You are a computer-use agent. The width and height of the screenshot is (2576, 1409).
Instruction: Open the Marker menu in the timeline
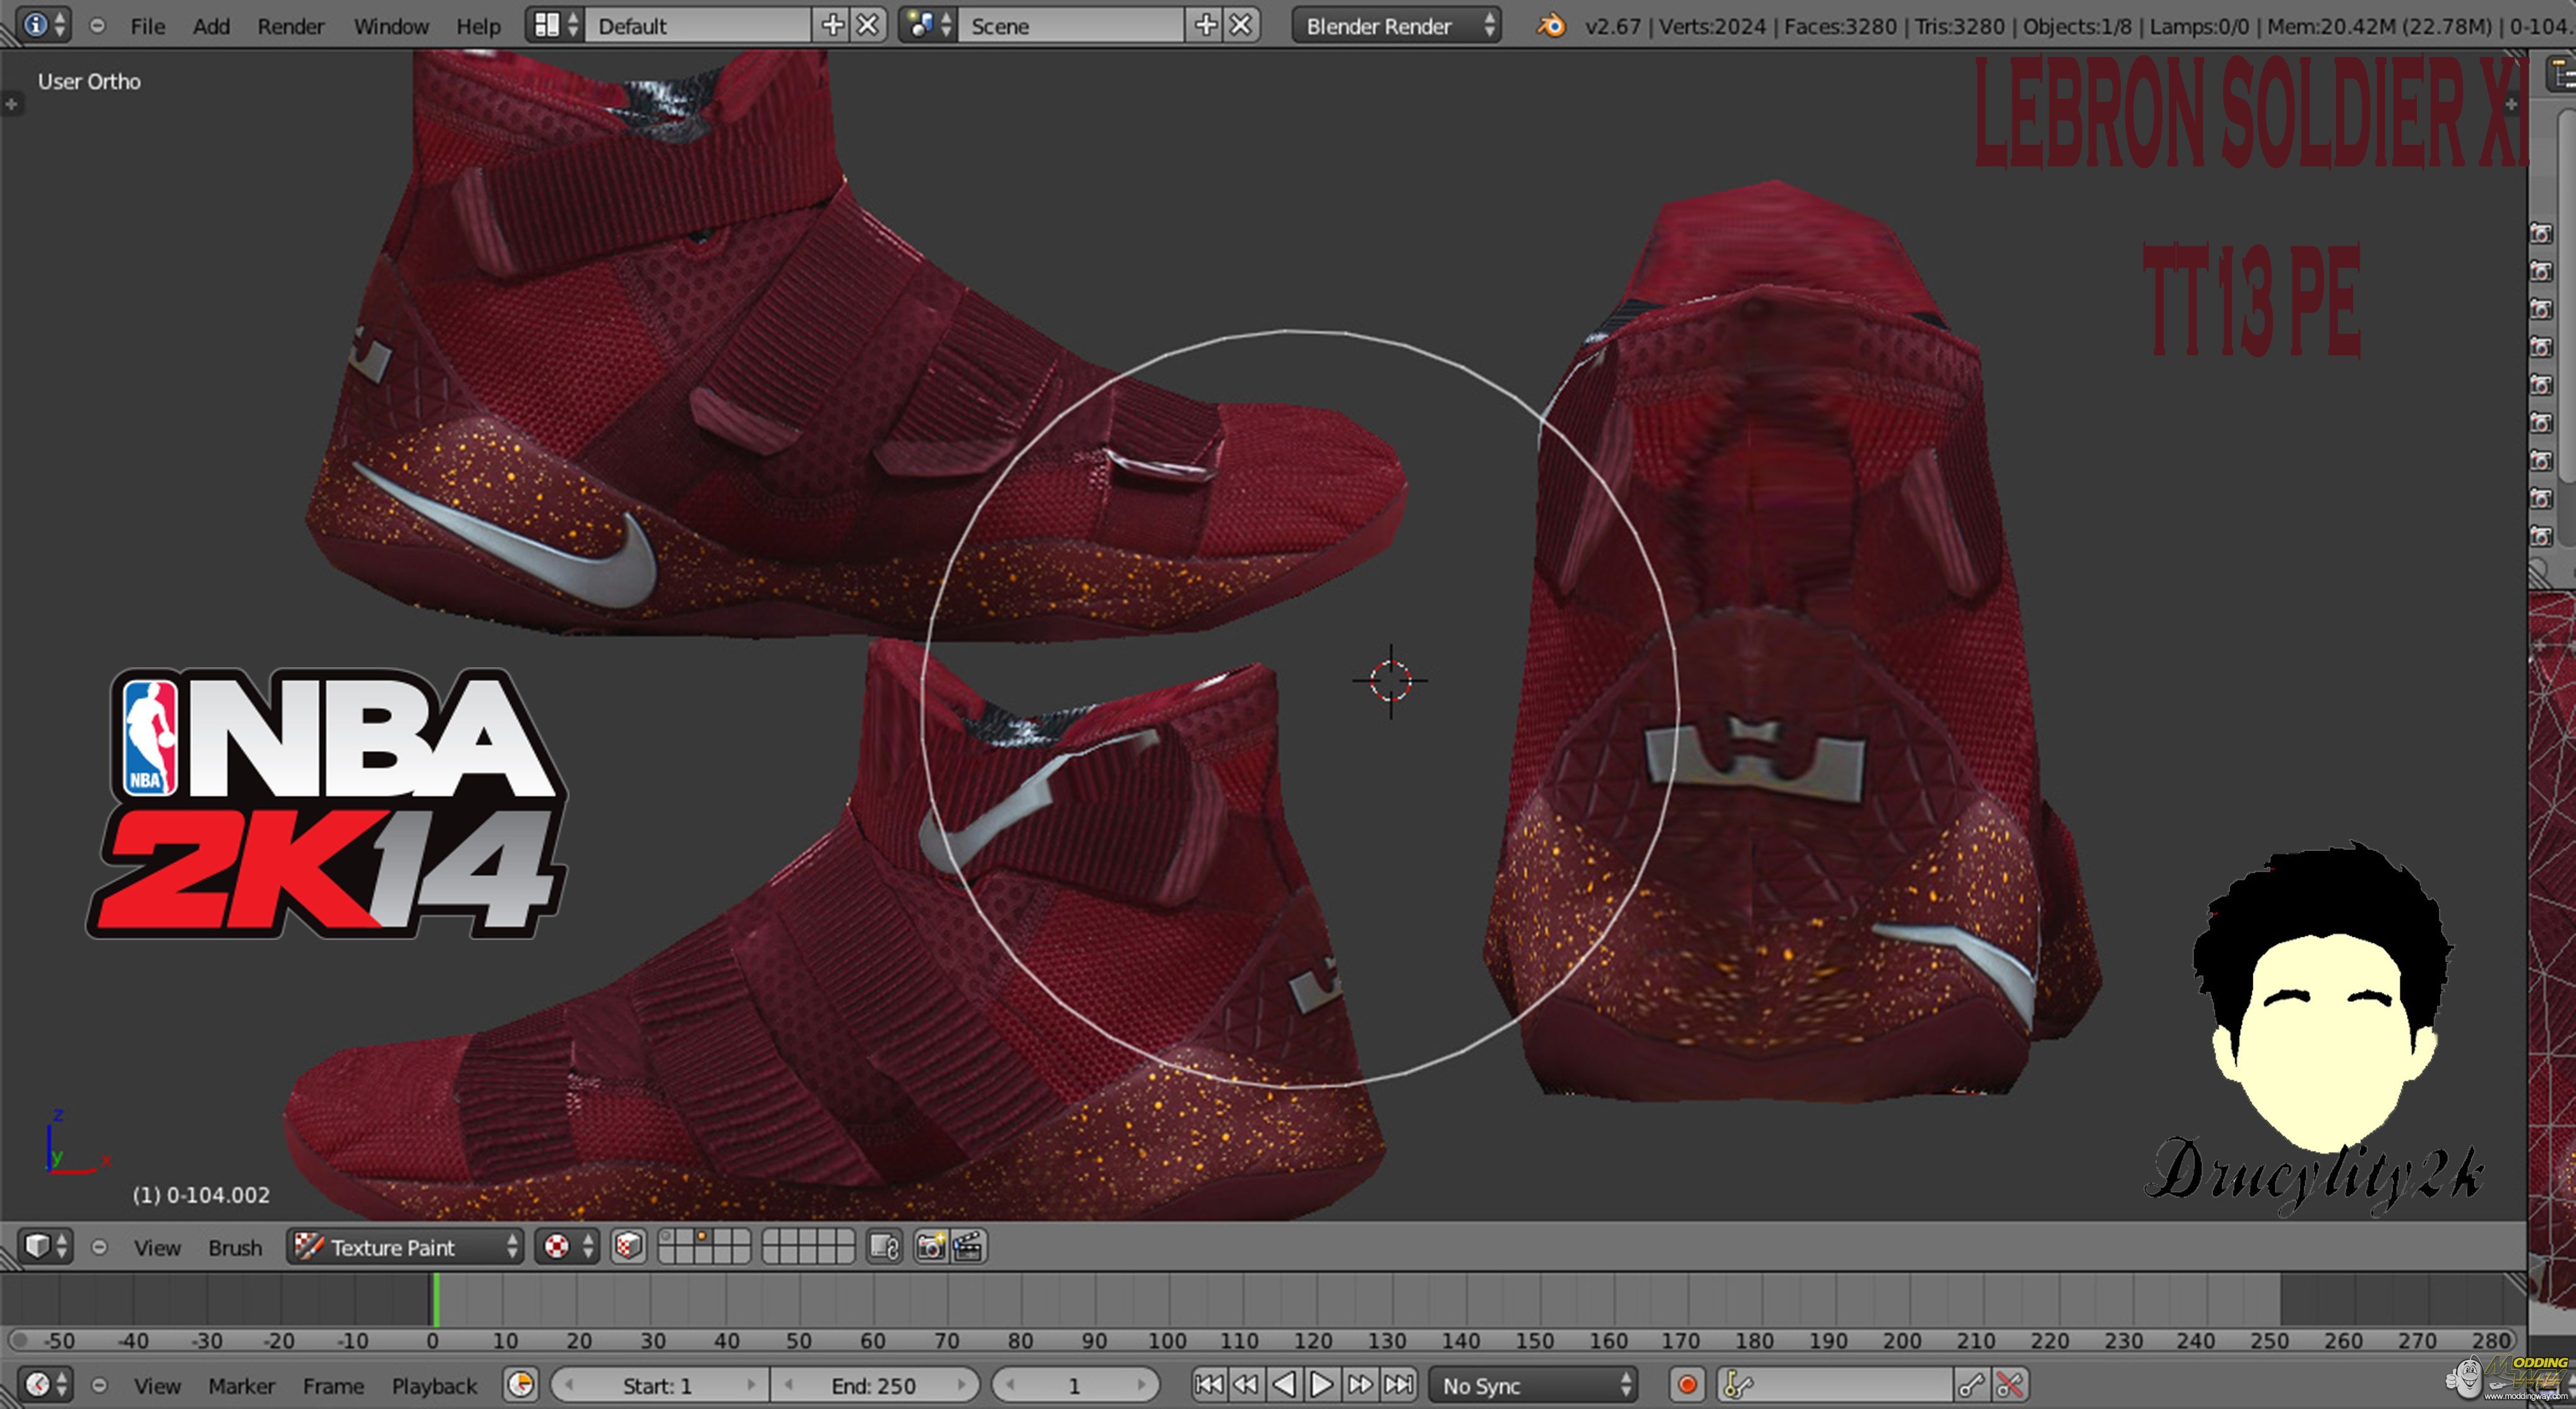pos(241,1385)
